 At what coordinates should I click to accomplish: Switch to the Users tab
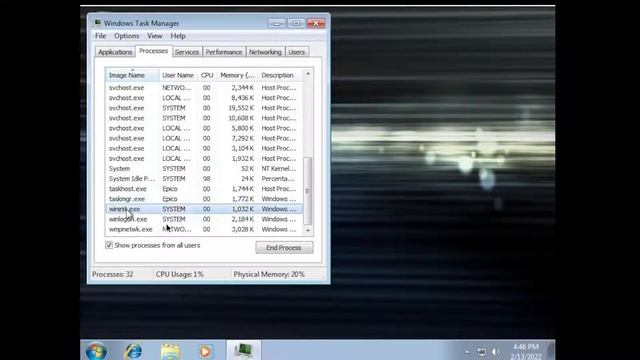pyautogui.click(x=296, y=52)
